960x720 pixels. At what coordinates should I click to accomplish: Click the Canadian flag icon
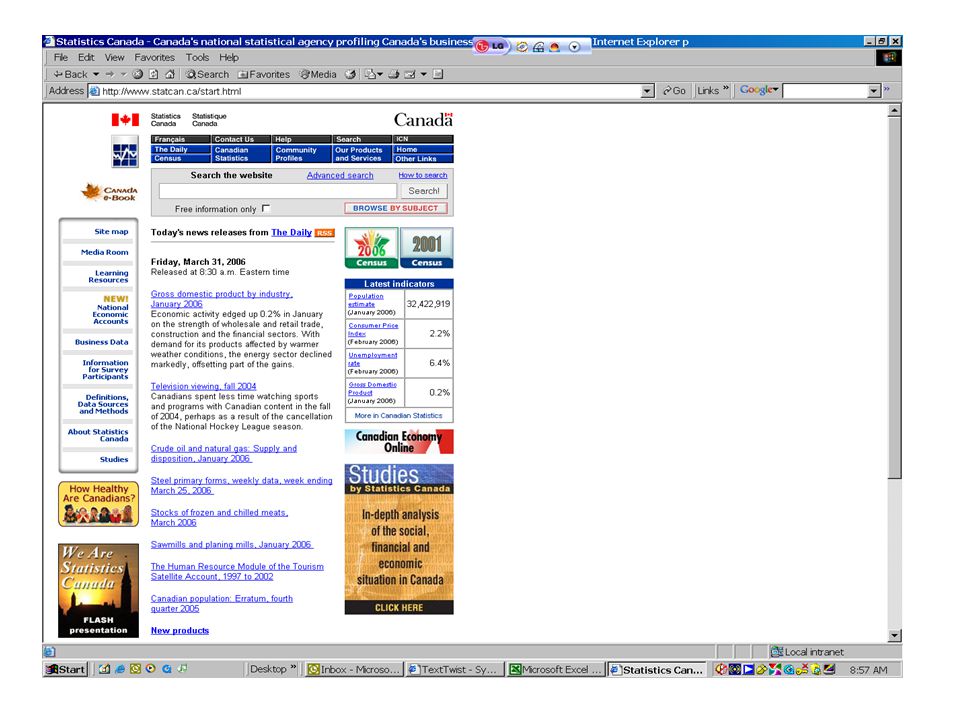[x=125, y=119]
